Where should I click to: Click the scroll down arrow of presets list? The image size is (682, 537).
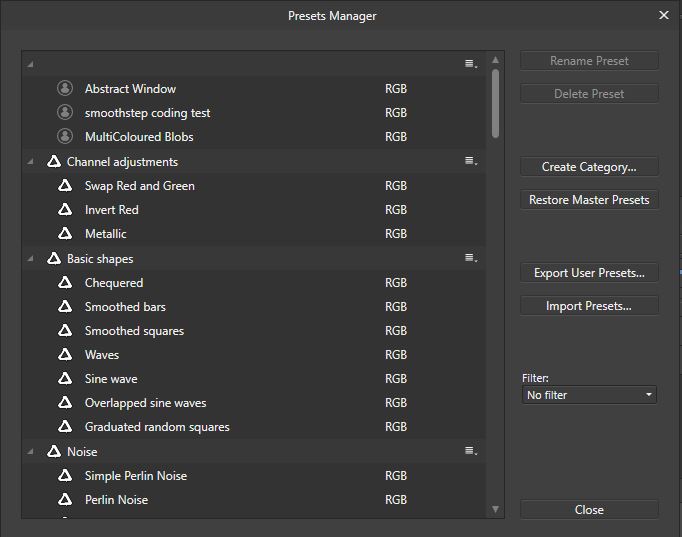point(496,509)
